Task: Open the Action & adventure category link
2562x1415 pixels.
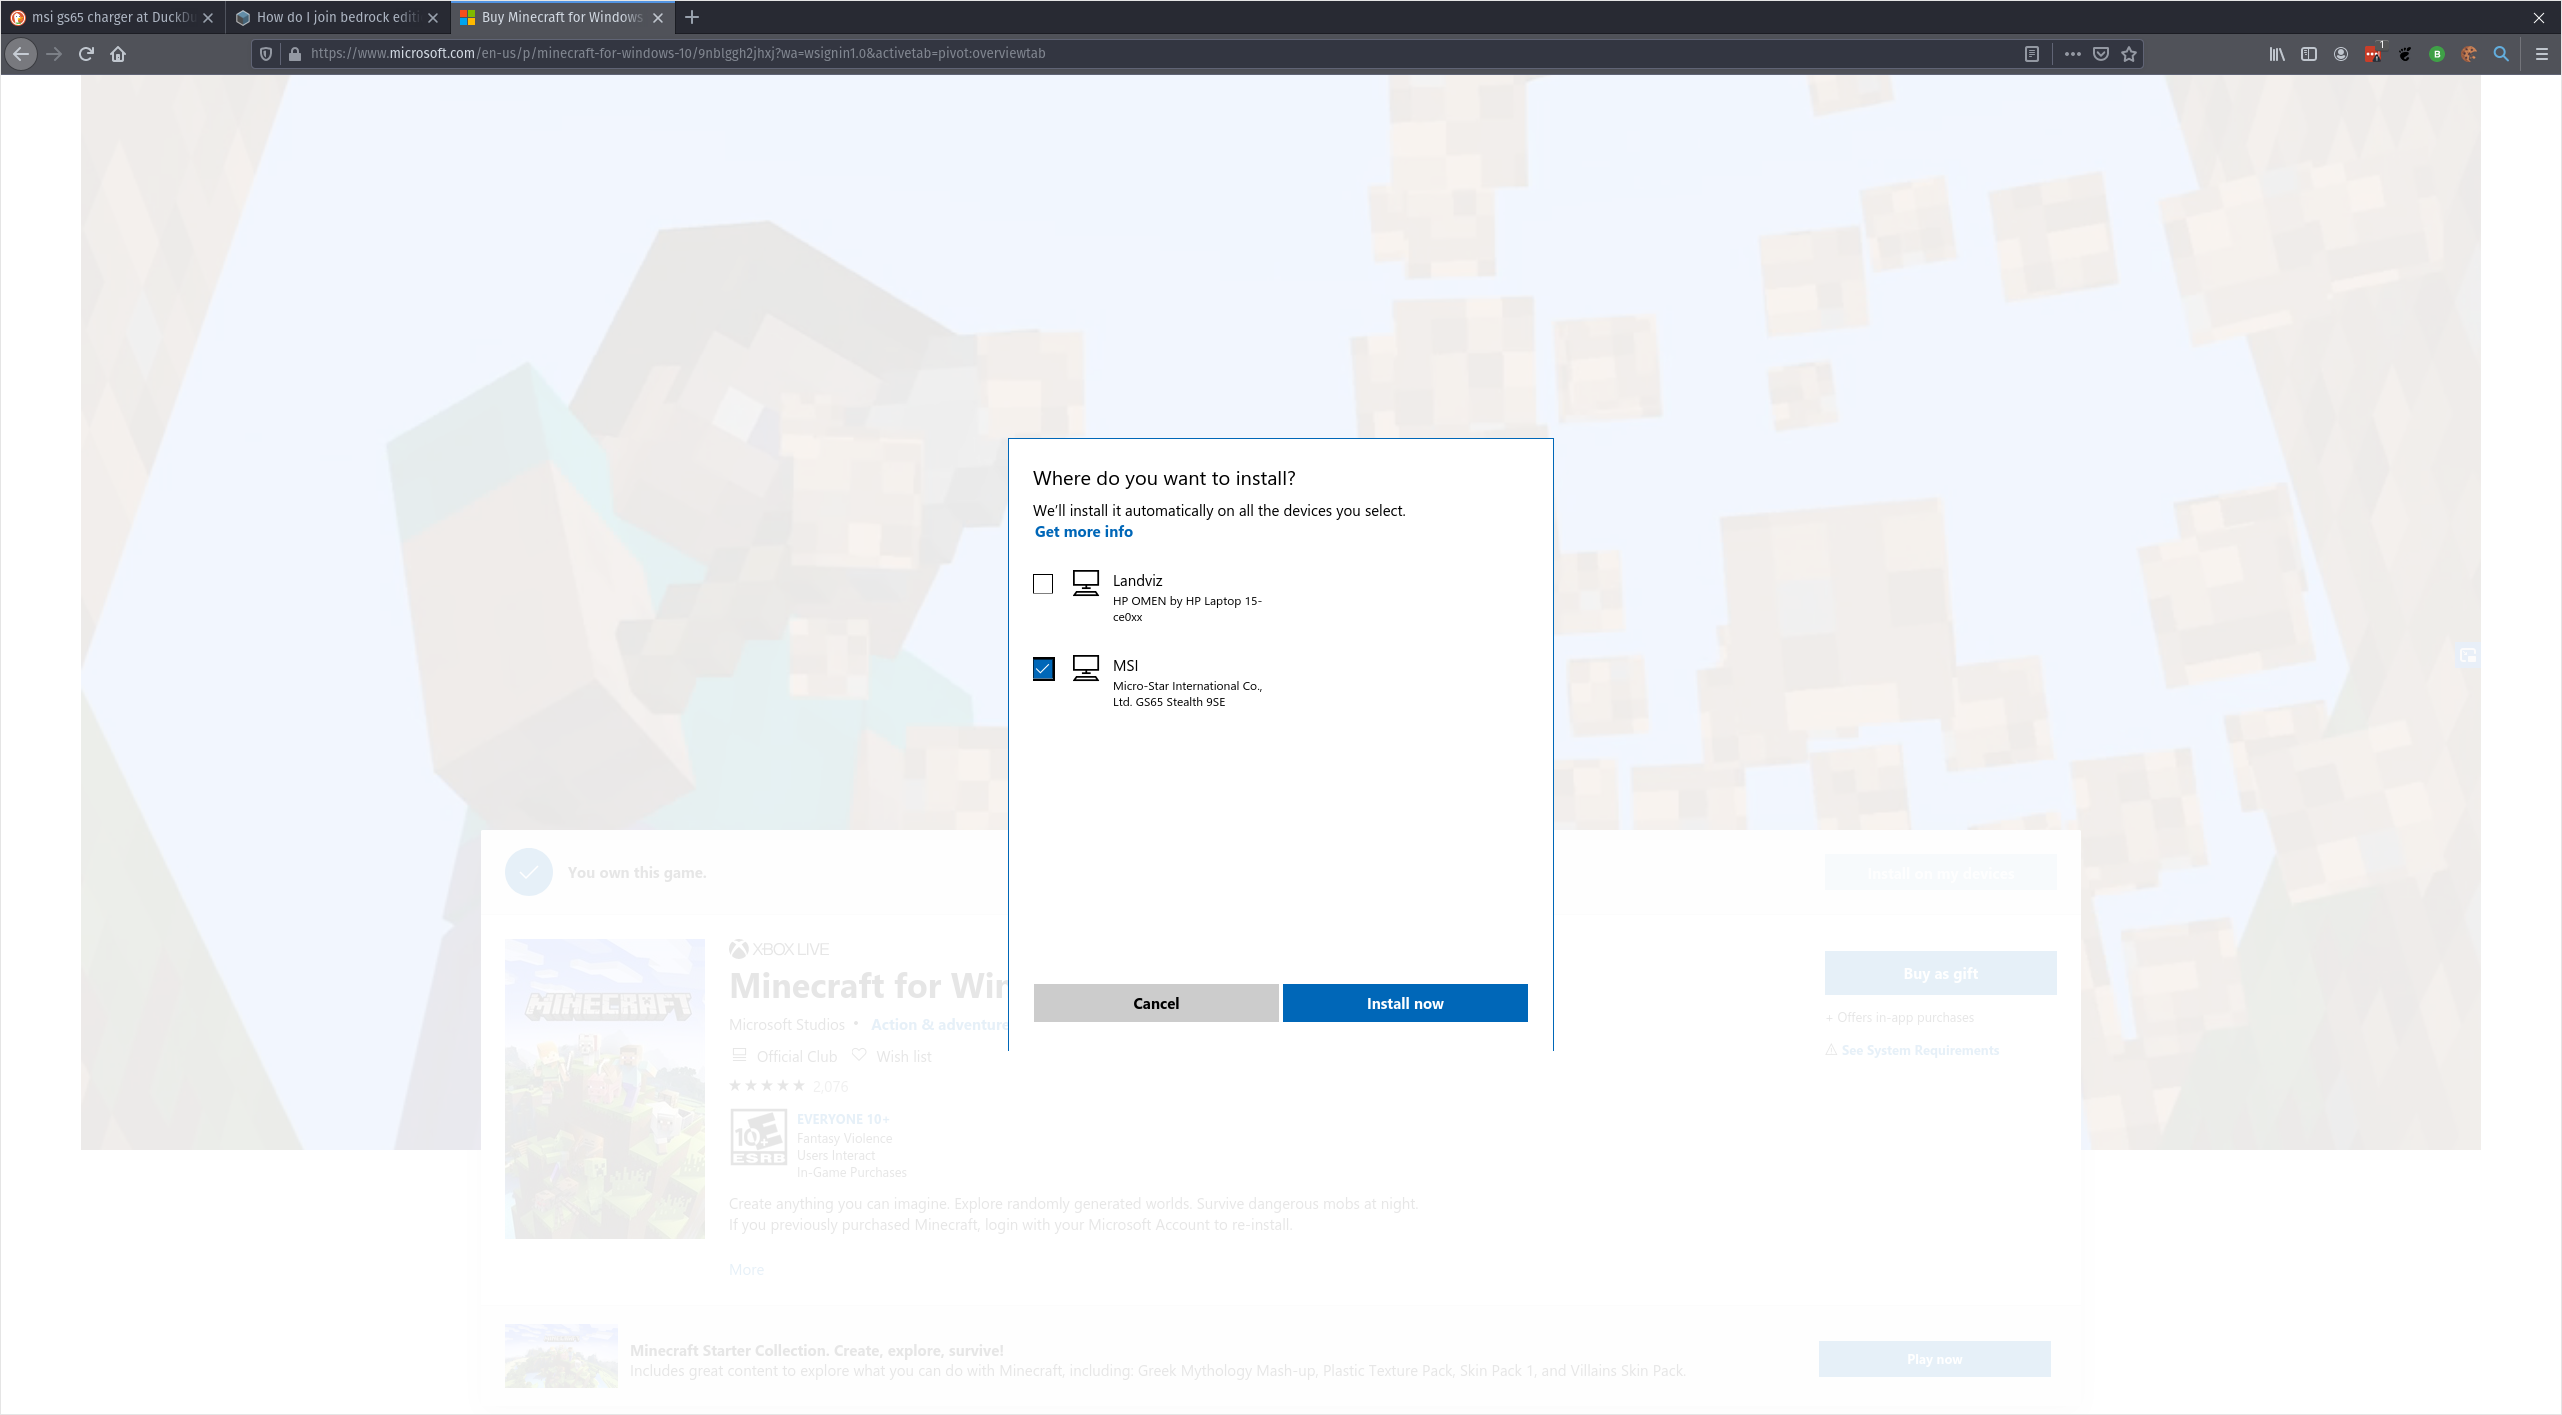Action: pos(940,1025)
